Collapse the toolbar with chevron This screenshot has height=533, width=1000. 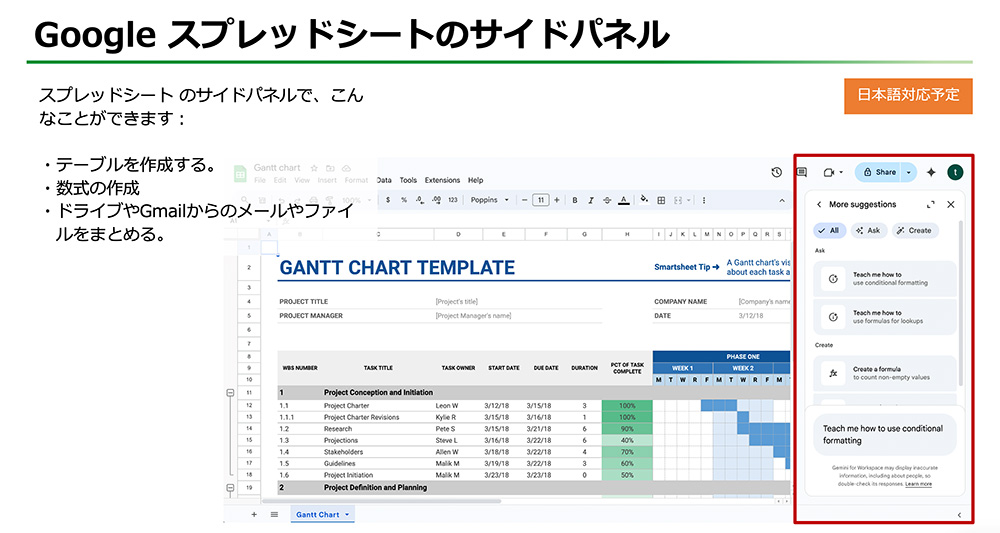pyautogui.click(x=782, y=200)
